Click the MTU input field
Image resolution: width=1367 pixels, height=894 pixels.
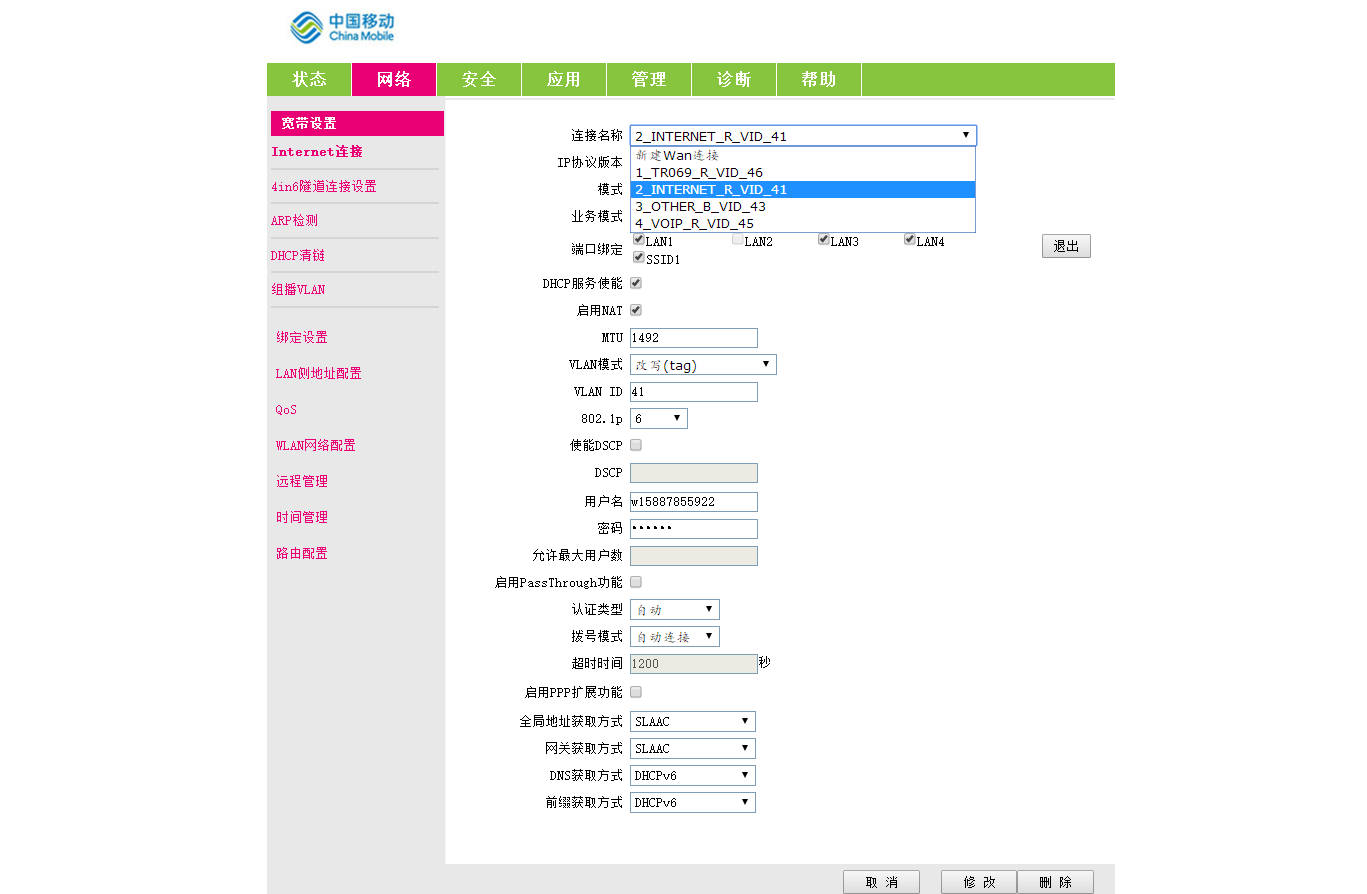click(694, 338)
